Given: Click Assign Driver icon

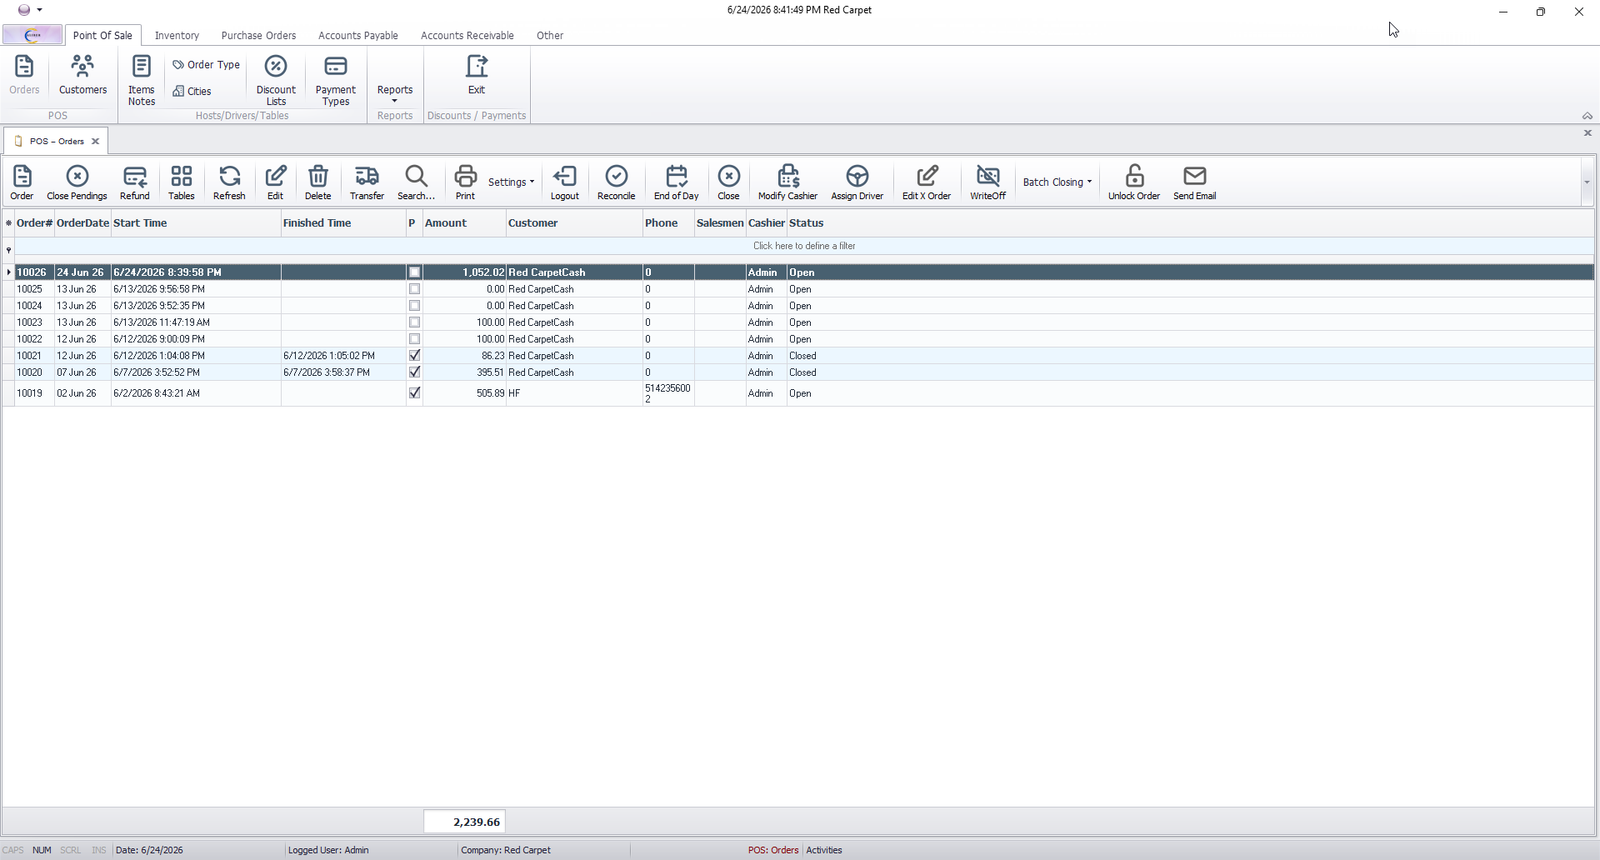Looking at the screenshot, I should (x=857, y=183).
